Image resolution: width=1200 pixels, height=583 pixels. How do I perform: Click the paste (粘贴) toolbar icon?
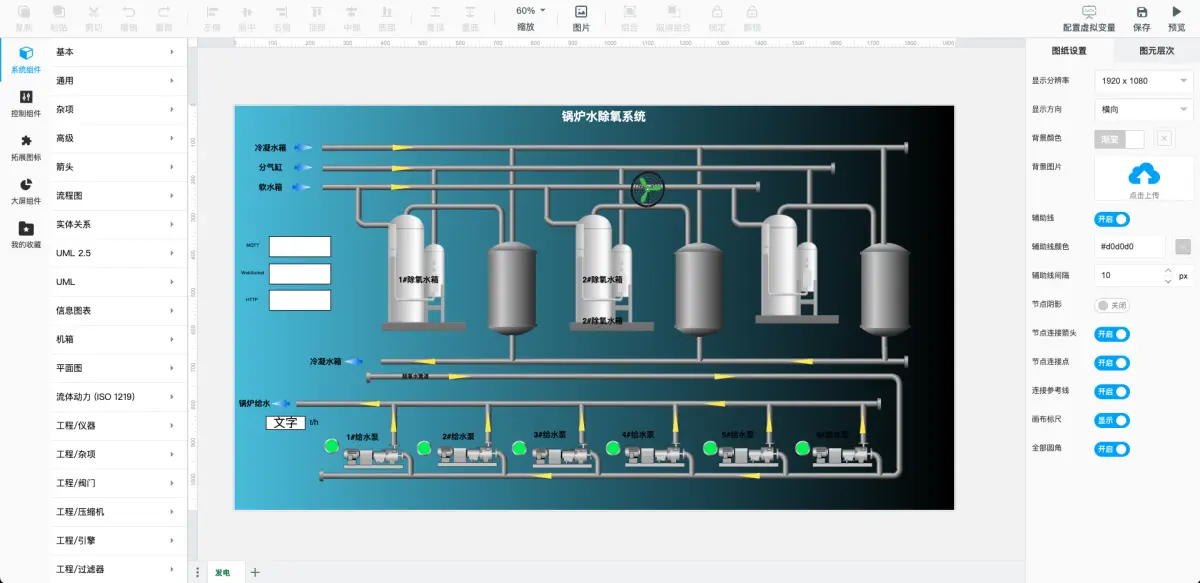59,12
